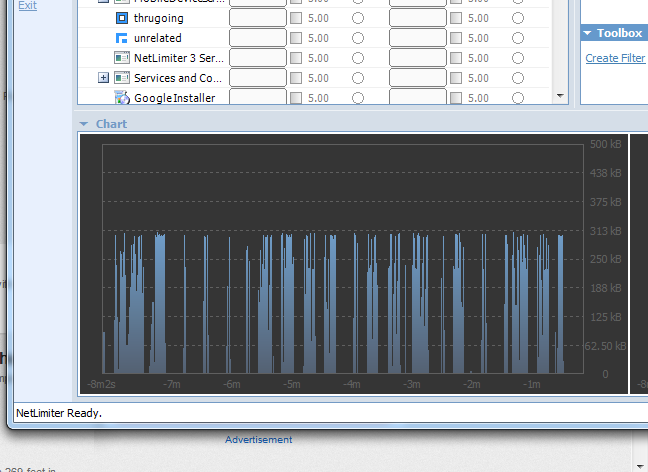The height and width of the screenshot is (472, 648).
Task: Open the Create Filter link
Action: click(x=615, y=58)
